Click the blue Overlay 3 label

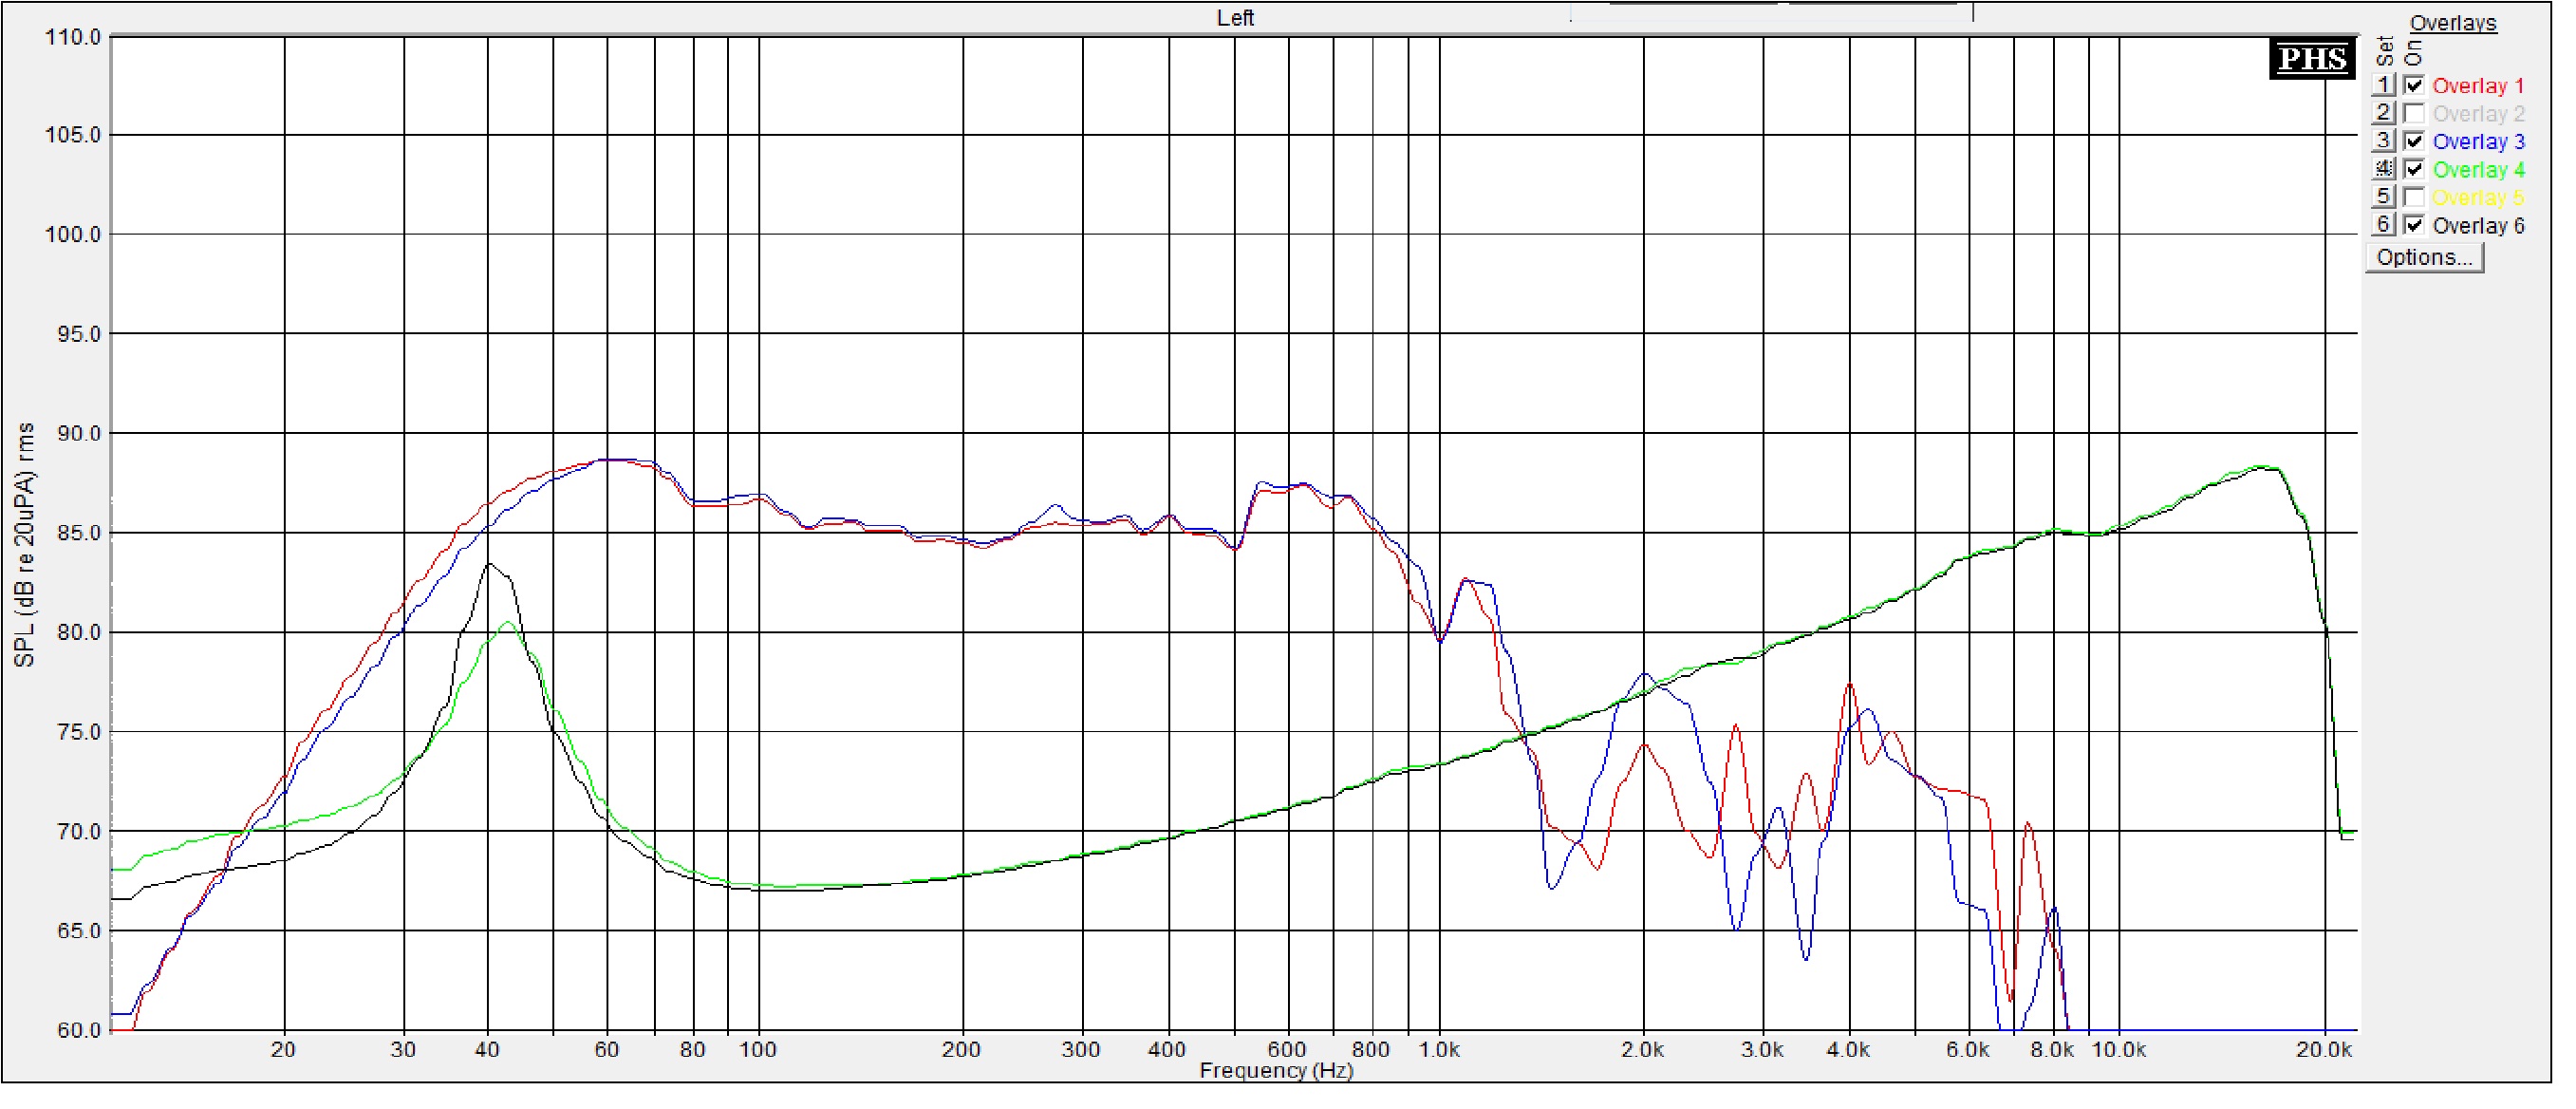2478,143
